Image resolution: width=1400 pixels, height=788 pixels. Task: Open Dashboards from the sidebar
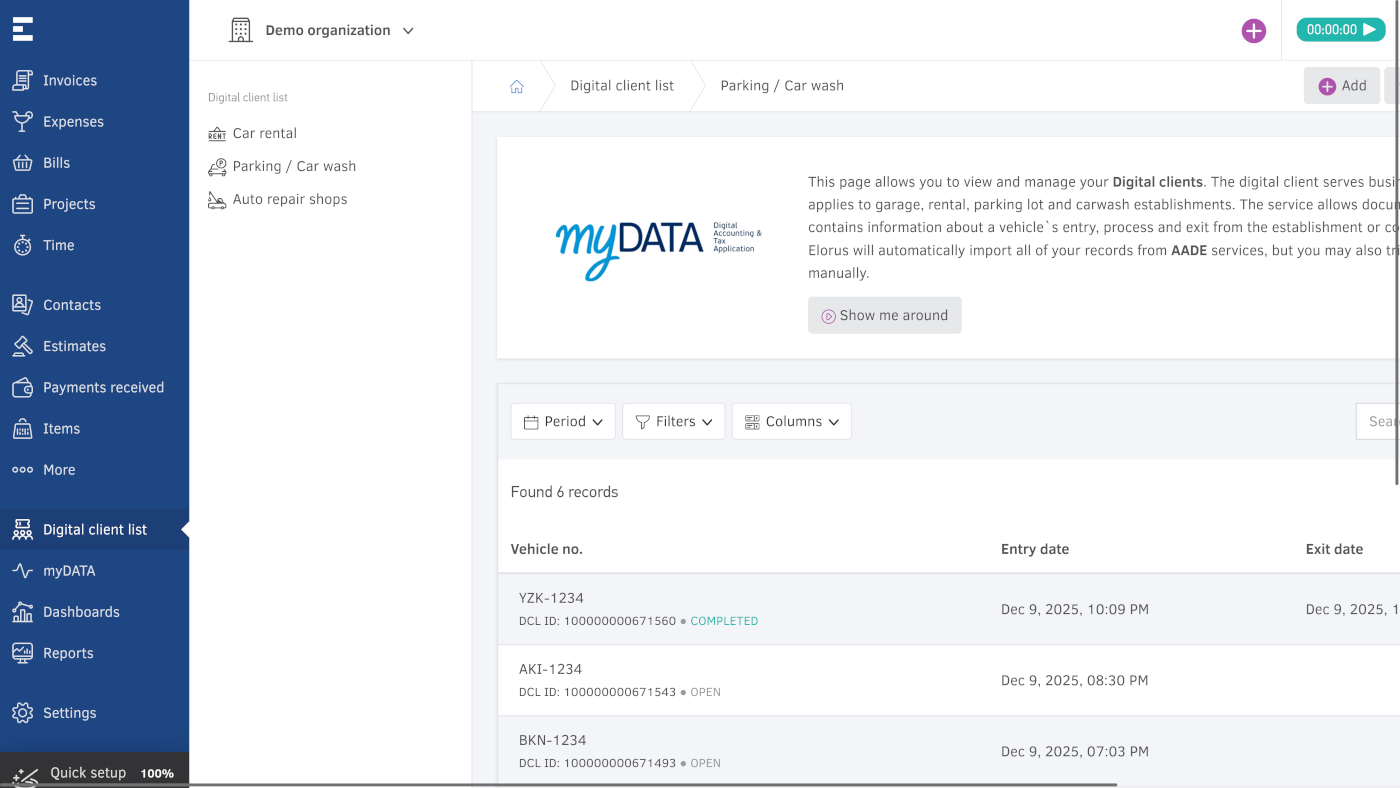81,612
